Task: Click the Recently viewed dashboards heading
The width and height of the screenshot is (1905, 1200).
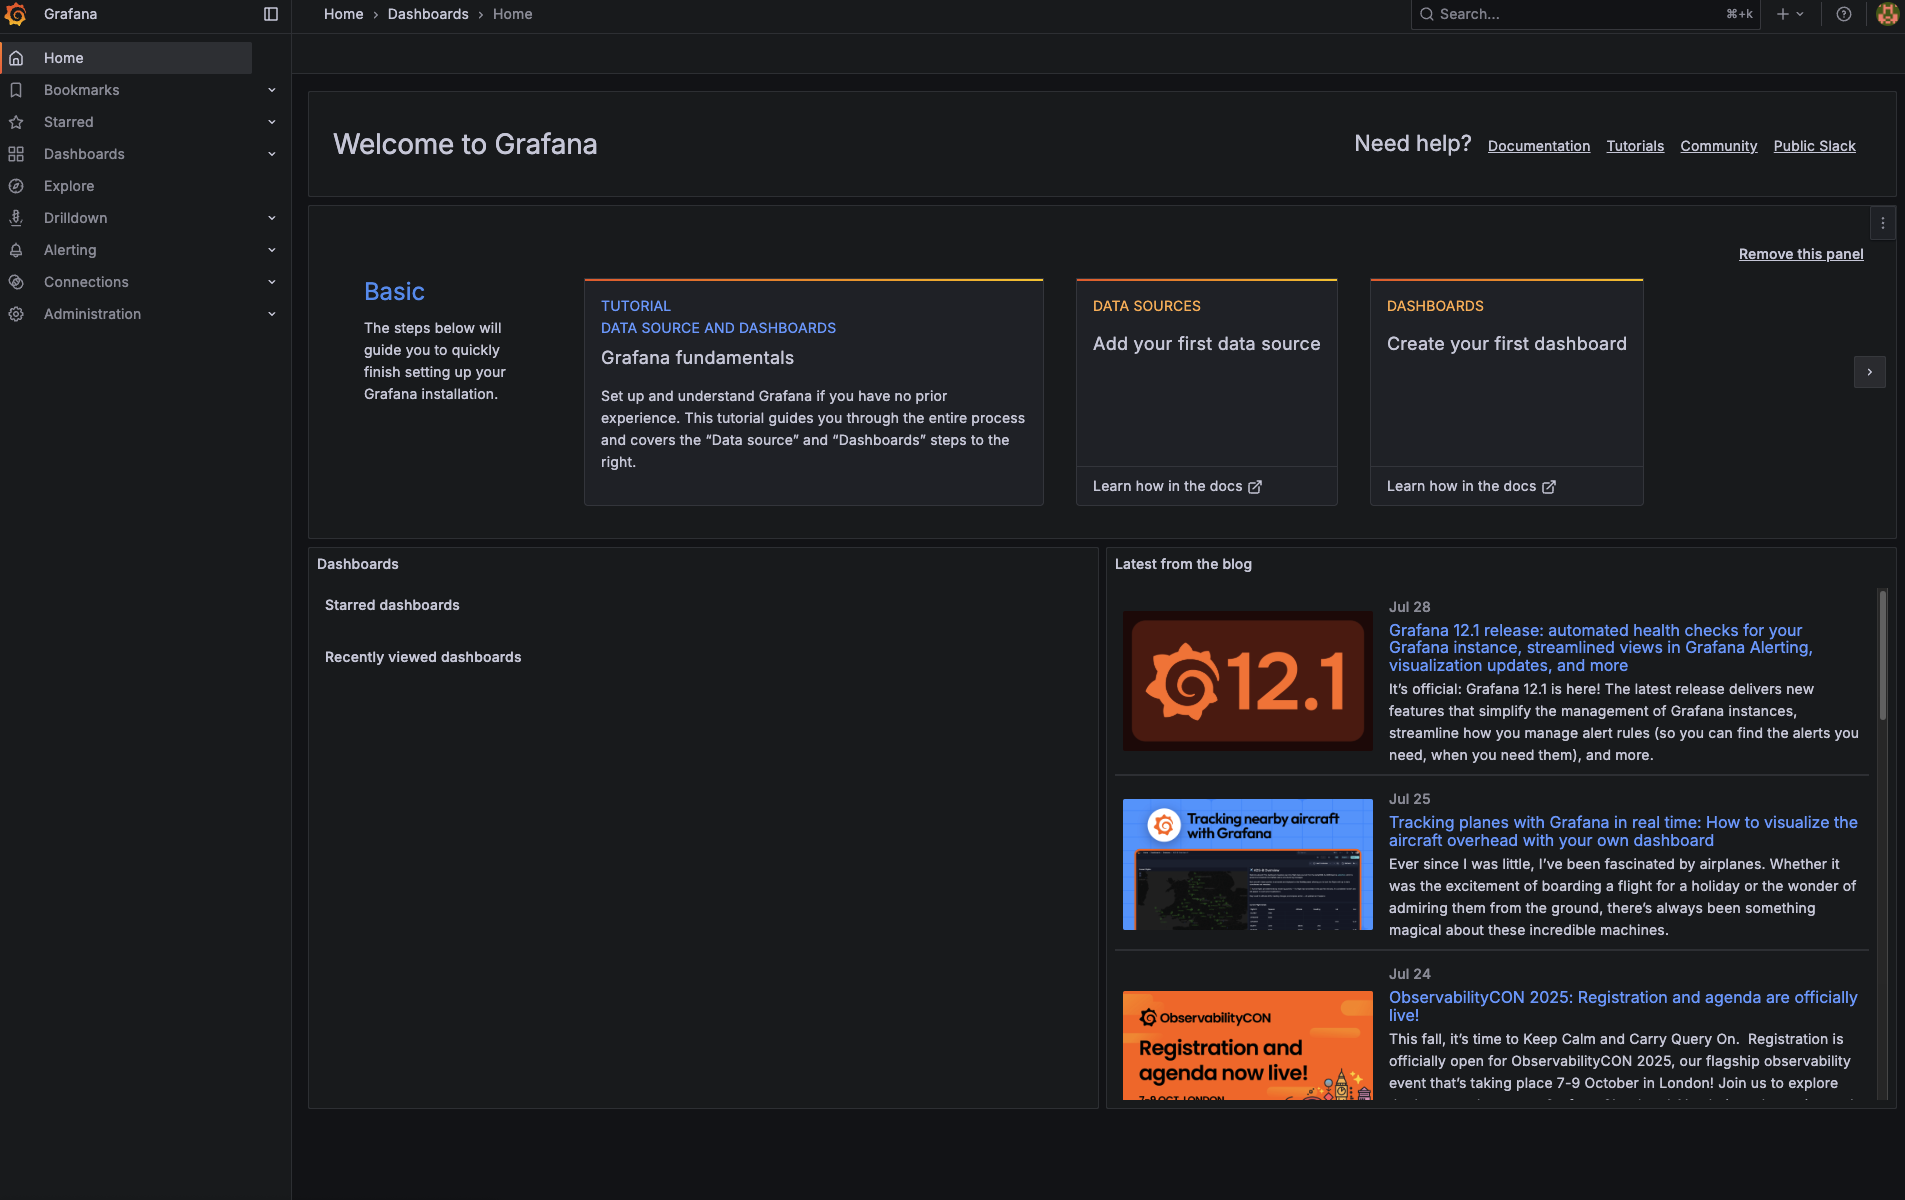Action: point(423,657)
